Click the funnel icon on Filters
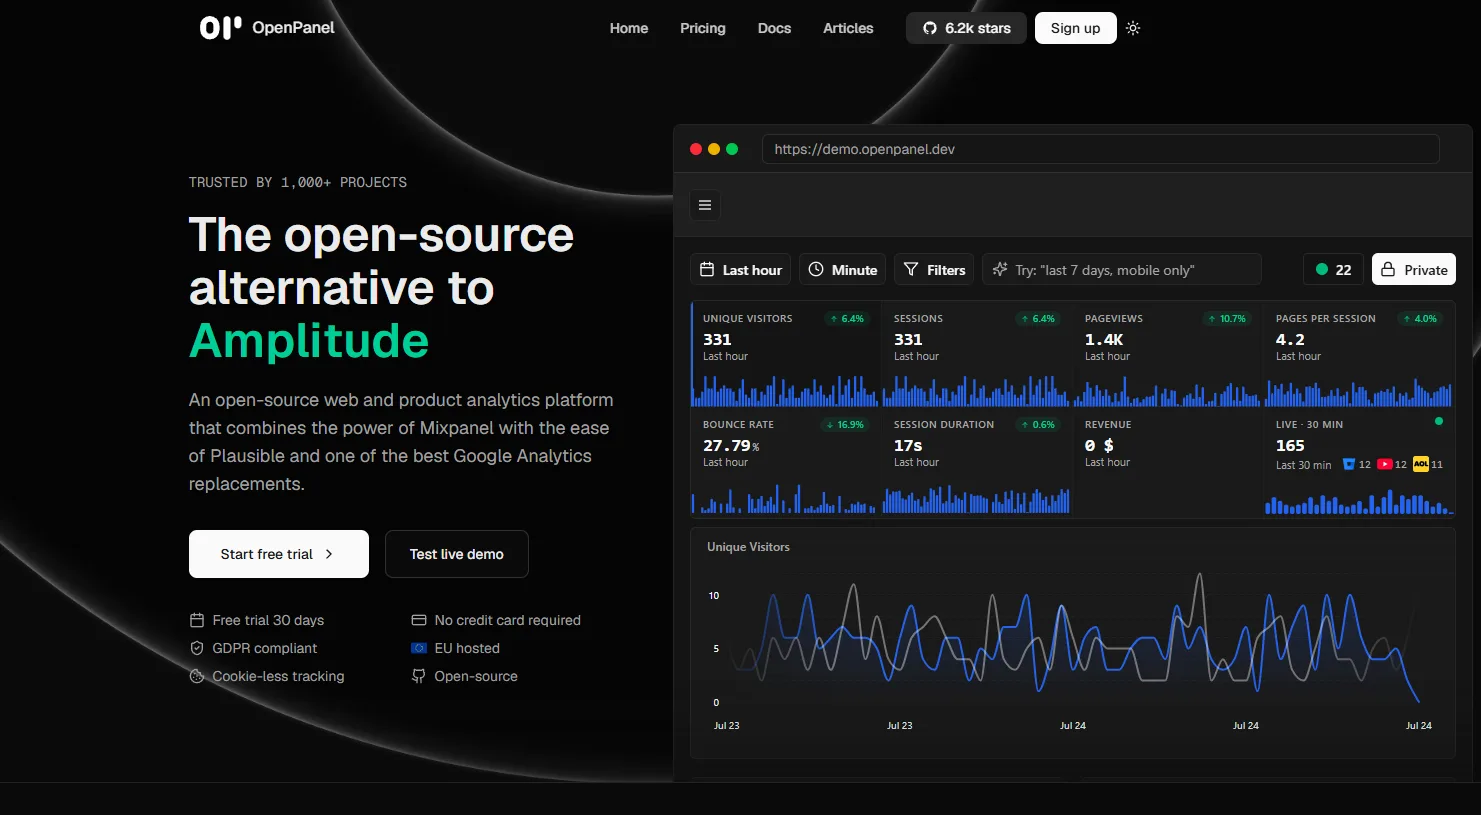This screenshot has width=1481, height=815. tap(911, 270)
